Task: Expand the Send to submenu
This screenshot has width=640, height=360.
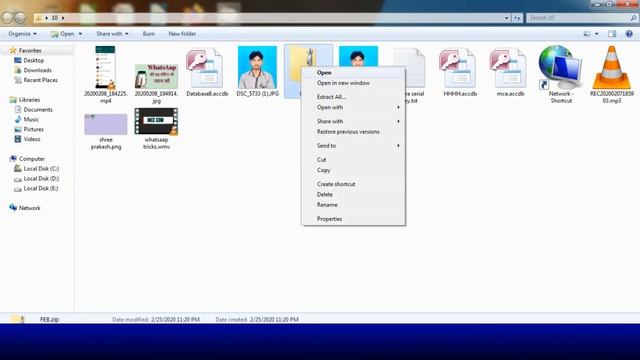Action: point(353,146)
